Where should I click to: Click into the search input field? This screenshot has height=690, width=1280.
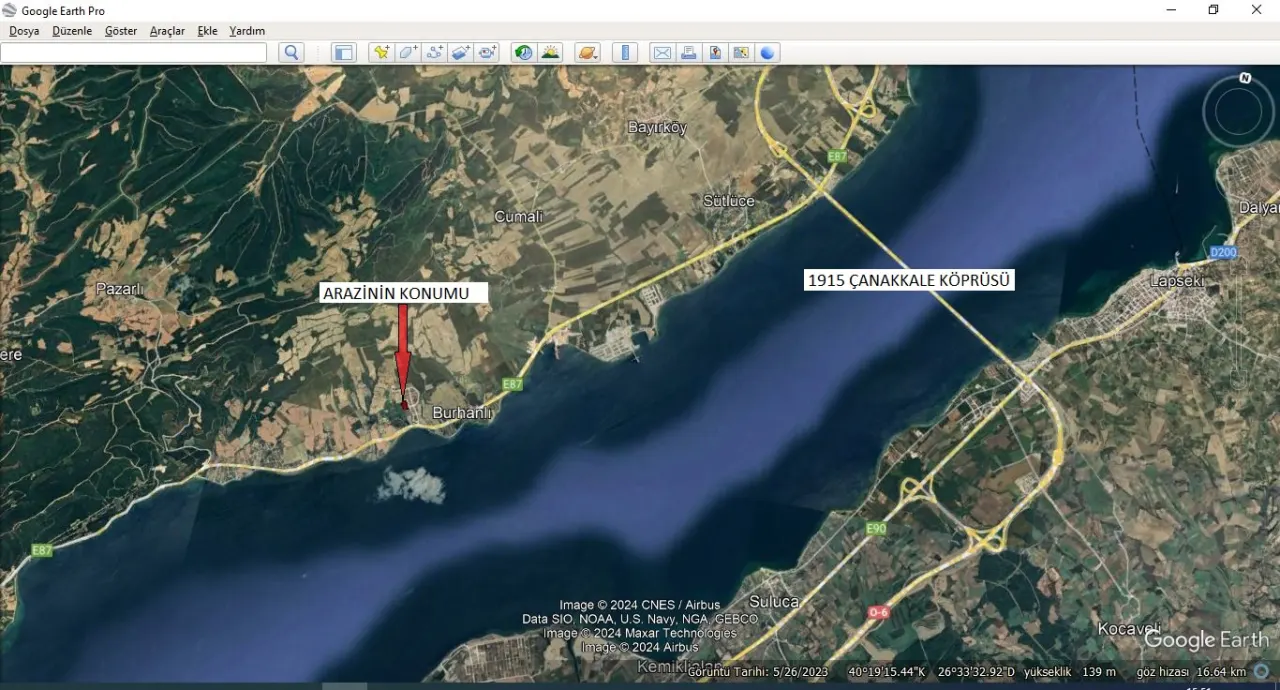point(134,53)
